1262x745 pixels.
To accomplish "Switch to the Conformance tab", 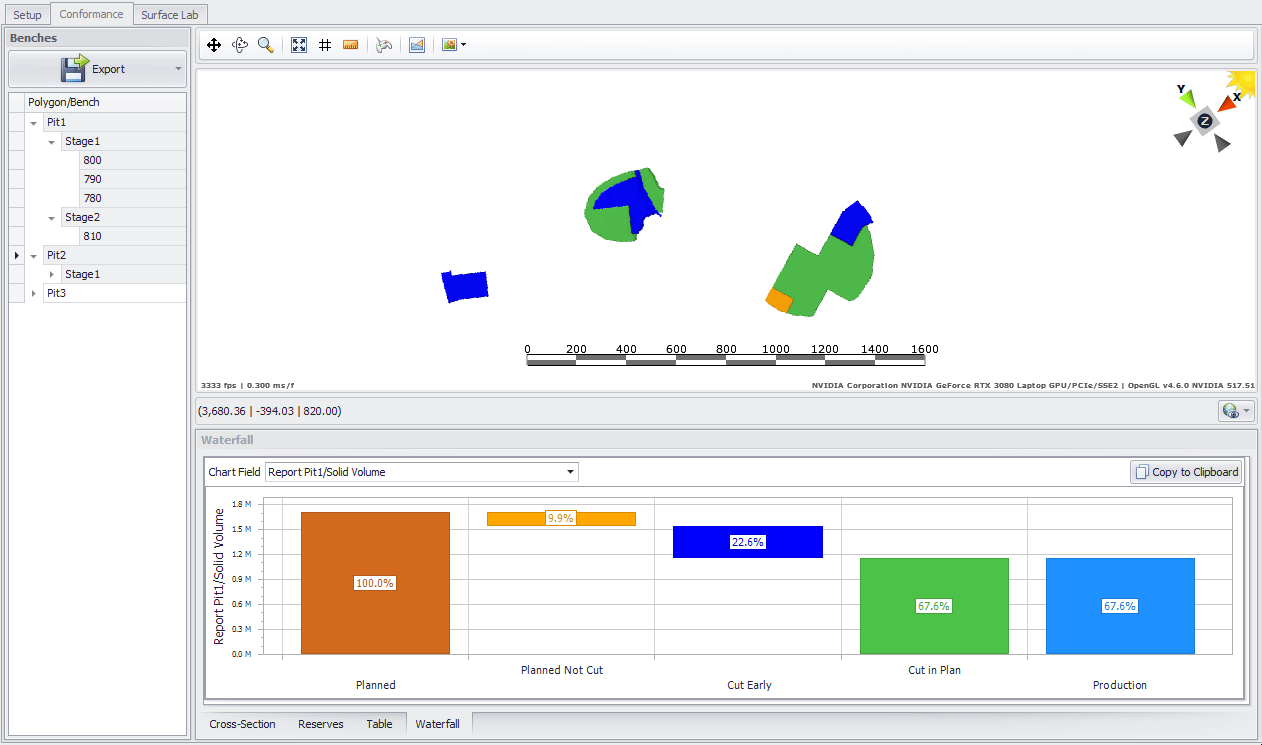I will point(92,14).
